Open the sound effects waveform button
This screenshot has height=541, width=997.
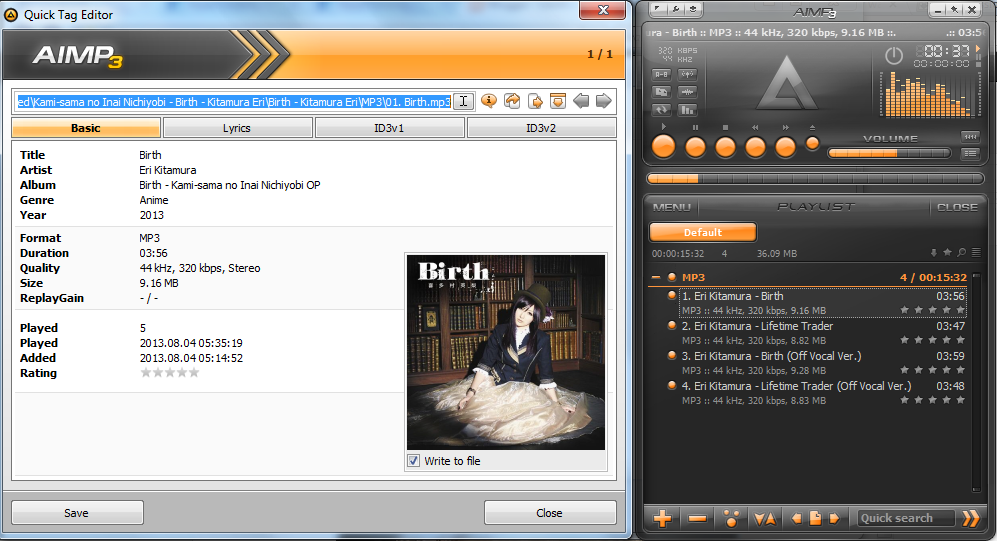[687, 92]
